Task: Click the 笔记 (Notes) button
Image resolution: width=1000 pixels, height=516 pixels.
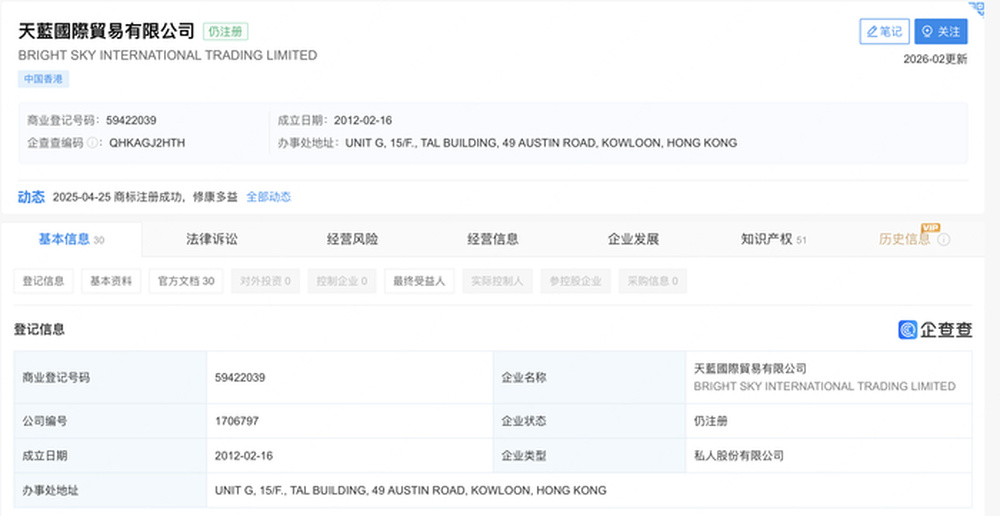Action: pyautogui.click(x=884, y=32)
